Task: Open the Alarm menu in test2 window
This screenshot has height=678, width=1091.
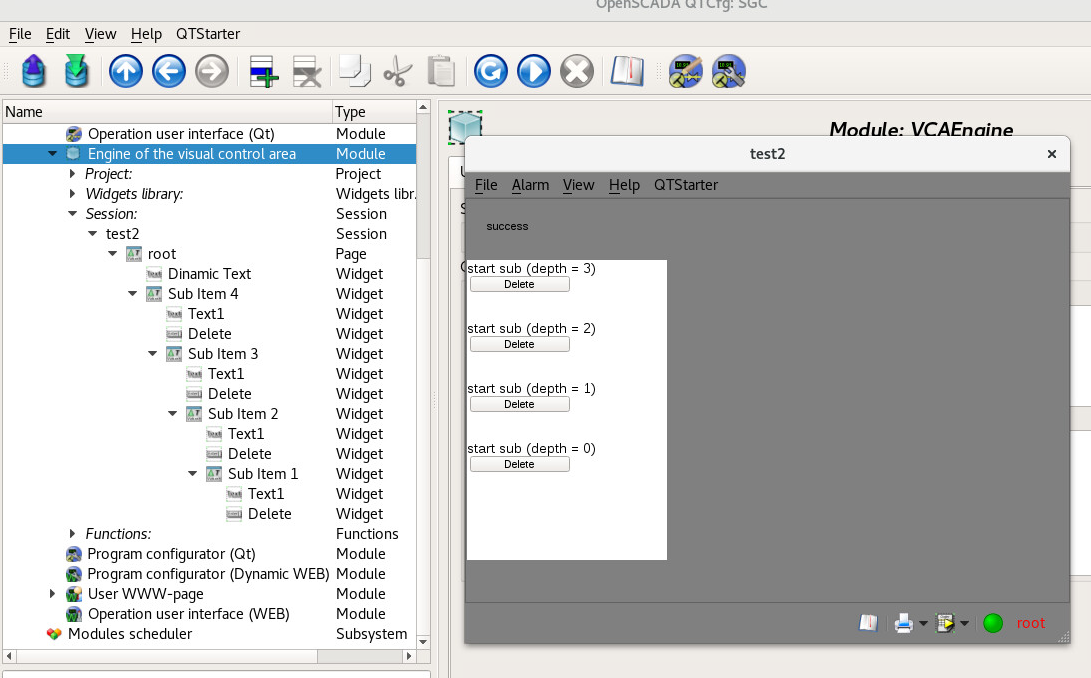Action: tap(530, 185)
